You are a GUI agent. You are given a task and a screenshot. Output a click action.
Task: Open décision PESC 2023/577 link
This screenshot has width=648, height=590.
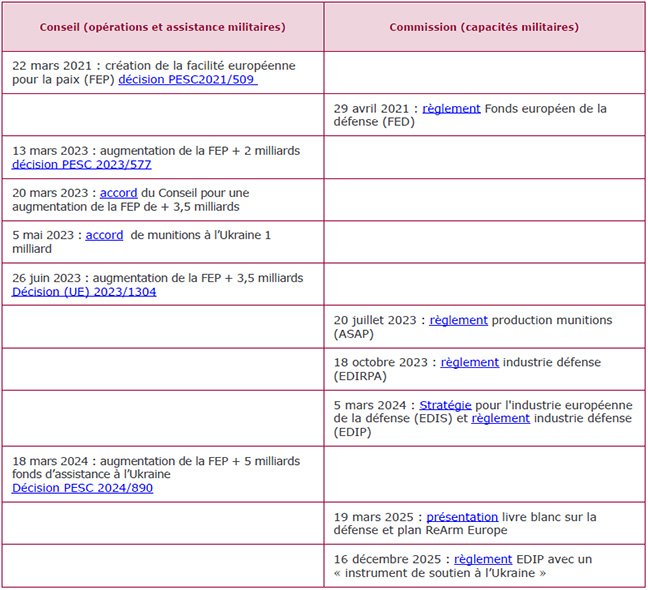click(82, 164)
